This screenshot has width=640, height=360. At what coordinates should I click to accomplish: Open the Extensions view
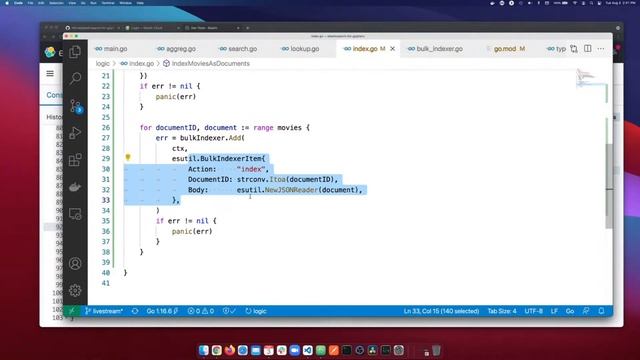click(x=75, y=160)
